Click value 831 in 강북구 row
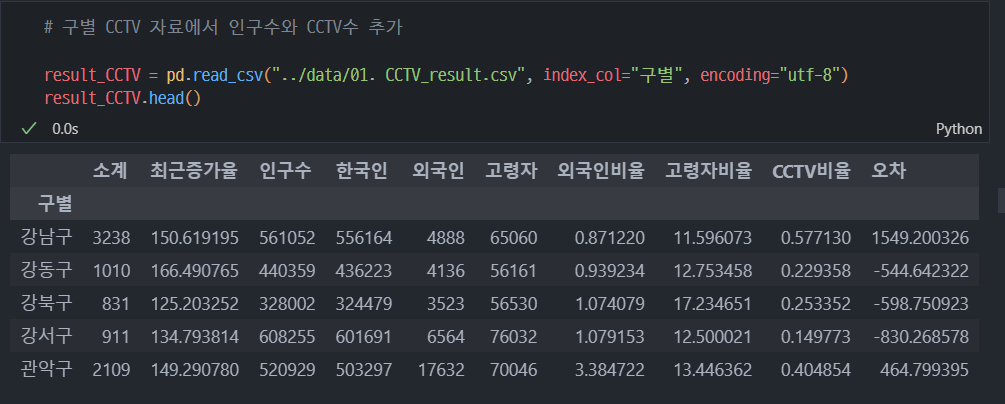The width and height of the screenshot is (1005, 404). pyautogui.click(x=116, y=304)
